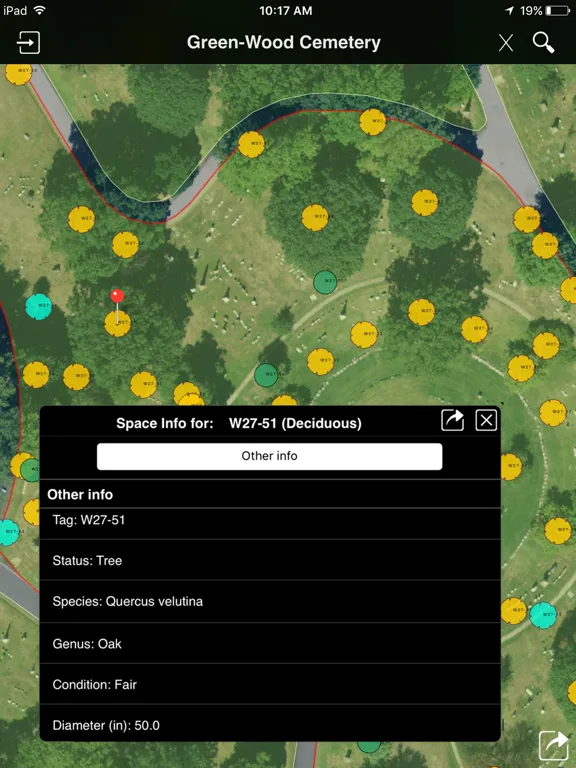The image size is (576, 768).
Task: Click the 'Genus: Oak' row
Action: tap(270, 644)
